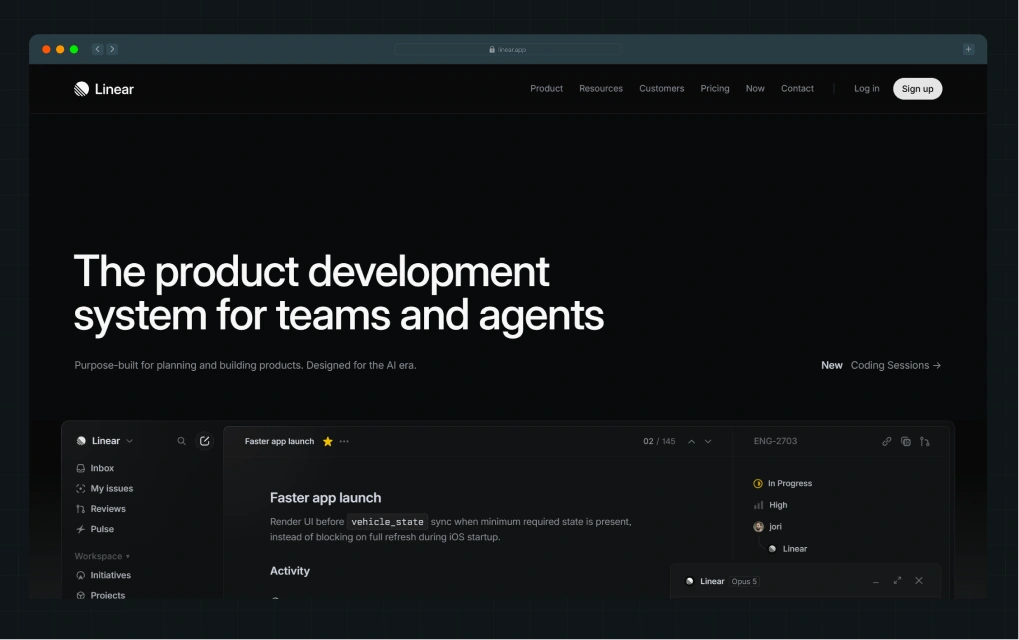Go to next issue with down chevron
1019x640 pixels.
(x=708, y=441)
